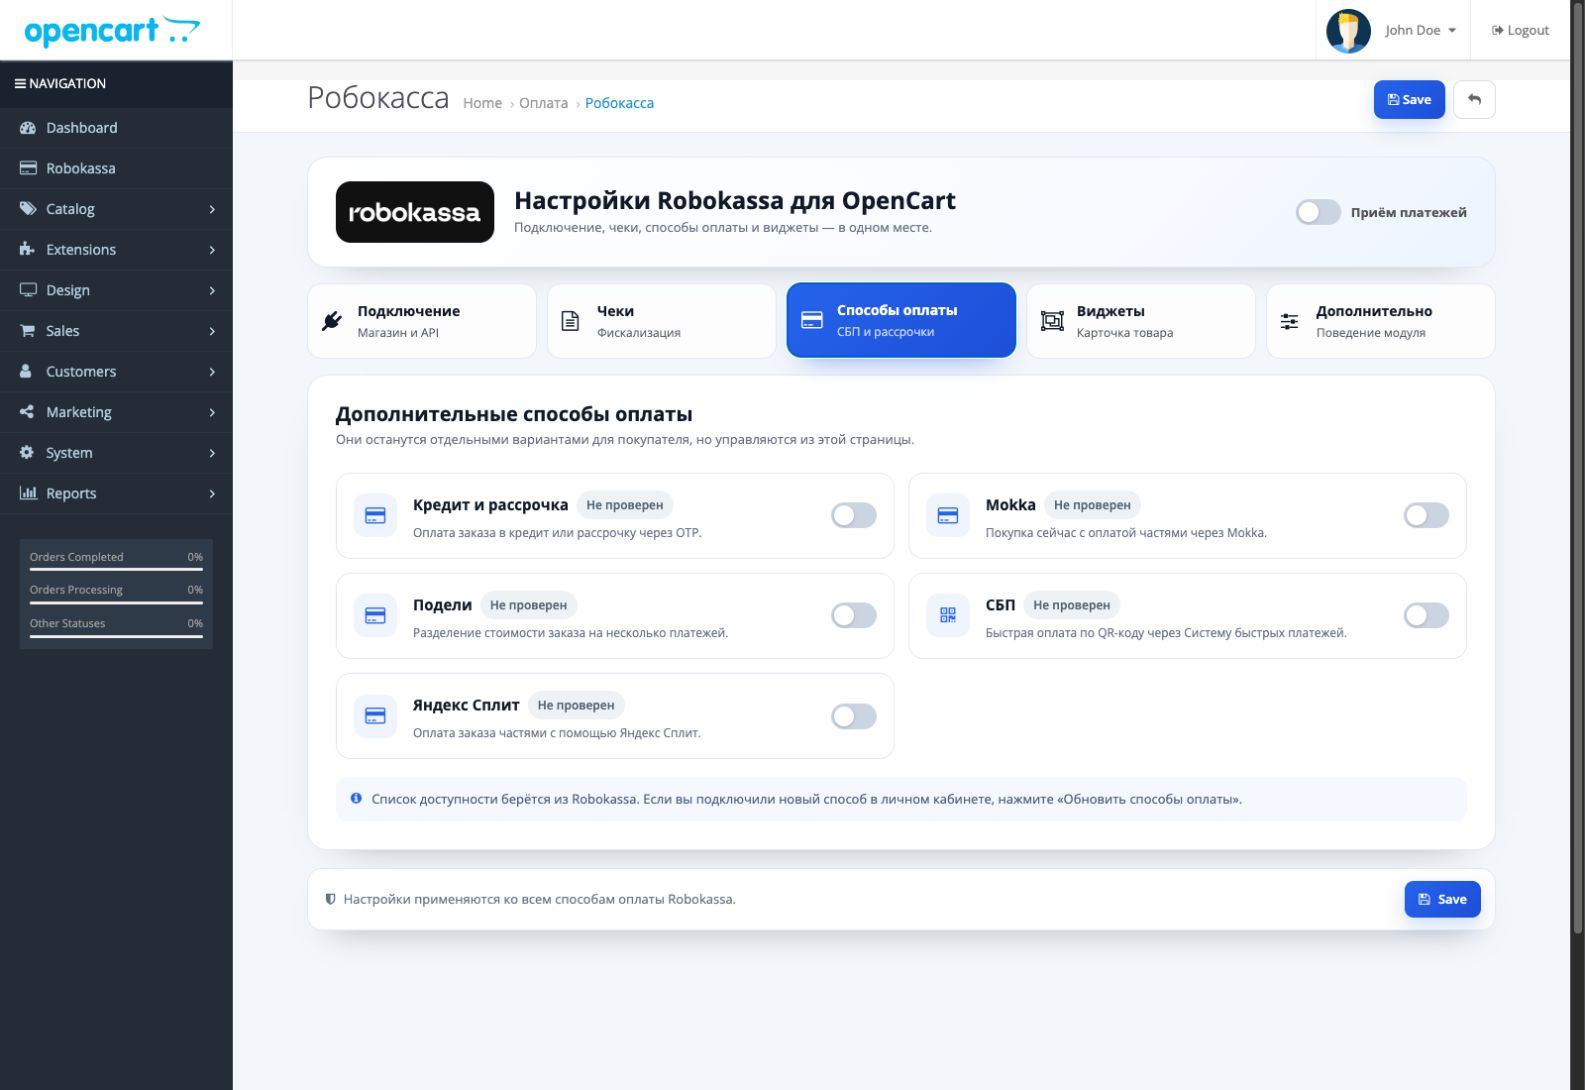Click the Sales cart icon
This screenshot has width=1585, height=1090.
coord(28,331)
